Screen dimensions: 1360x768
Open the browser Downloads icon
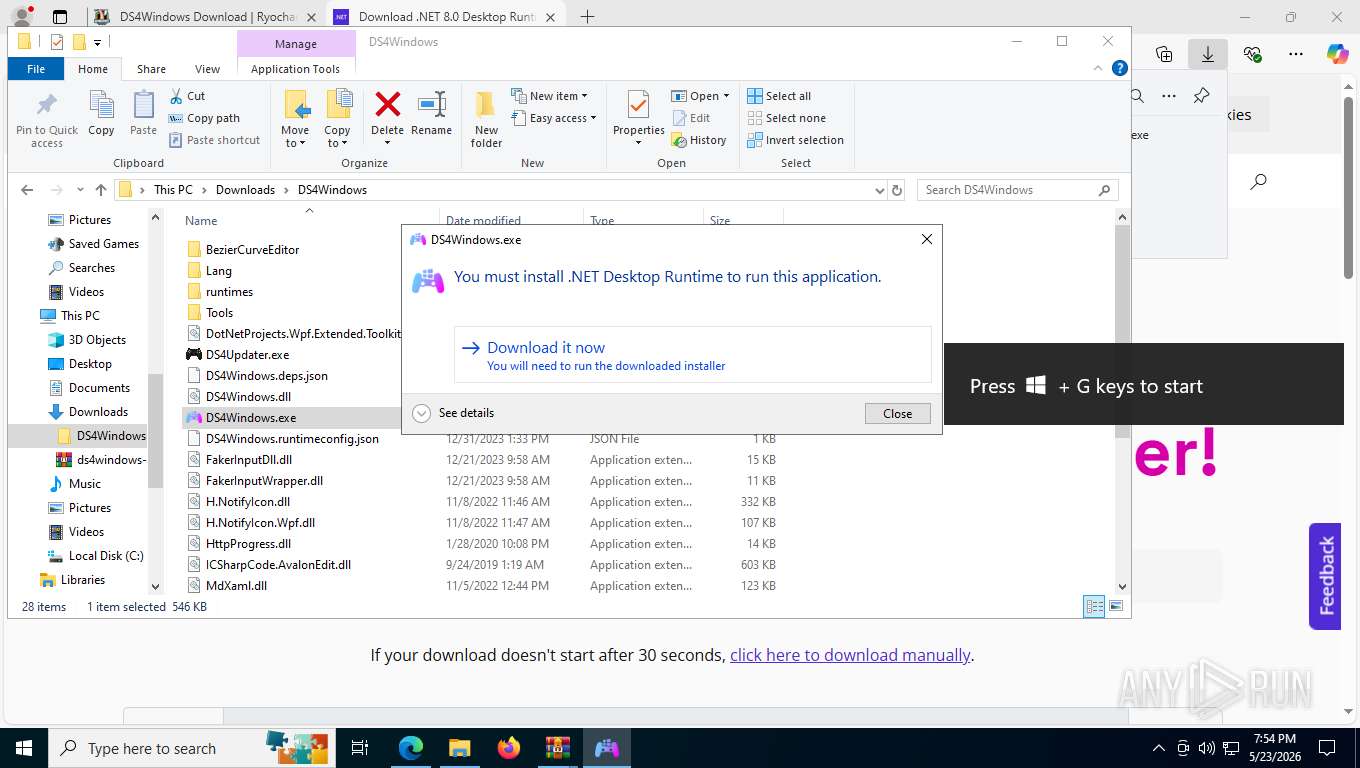pyautogui.click(x=1208, y=55)
